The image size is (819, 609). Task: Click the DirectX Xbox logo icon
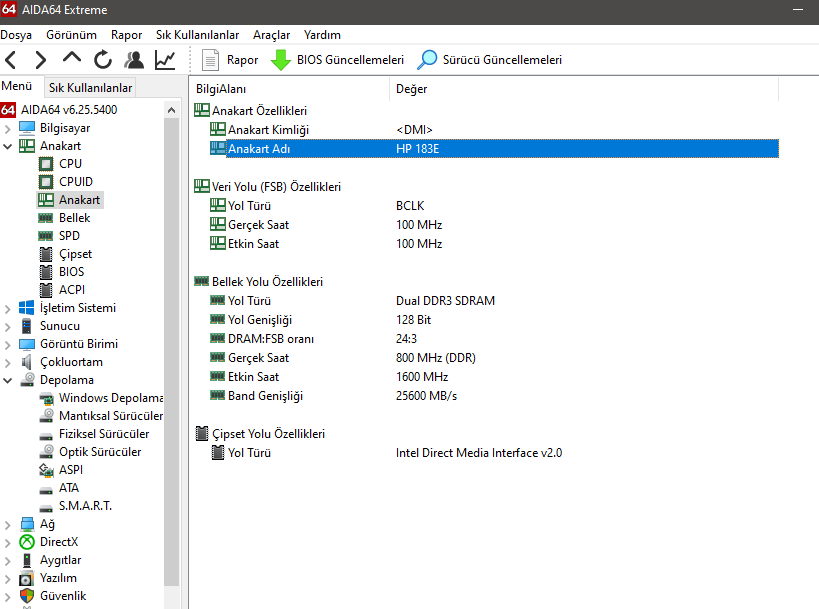(x=27, y=542)
